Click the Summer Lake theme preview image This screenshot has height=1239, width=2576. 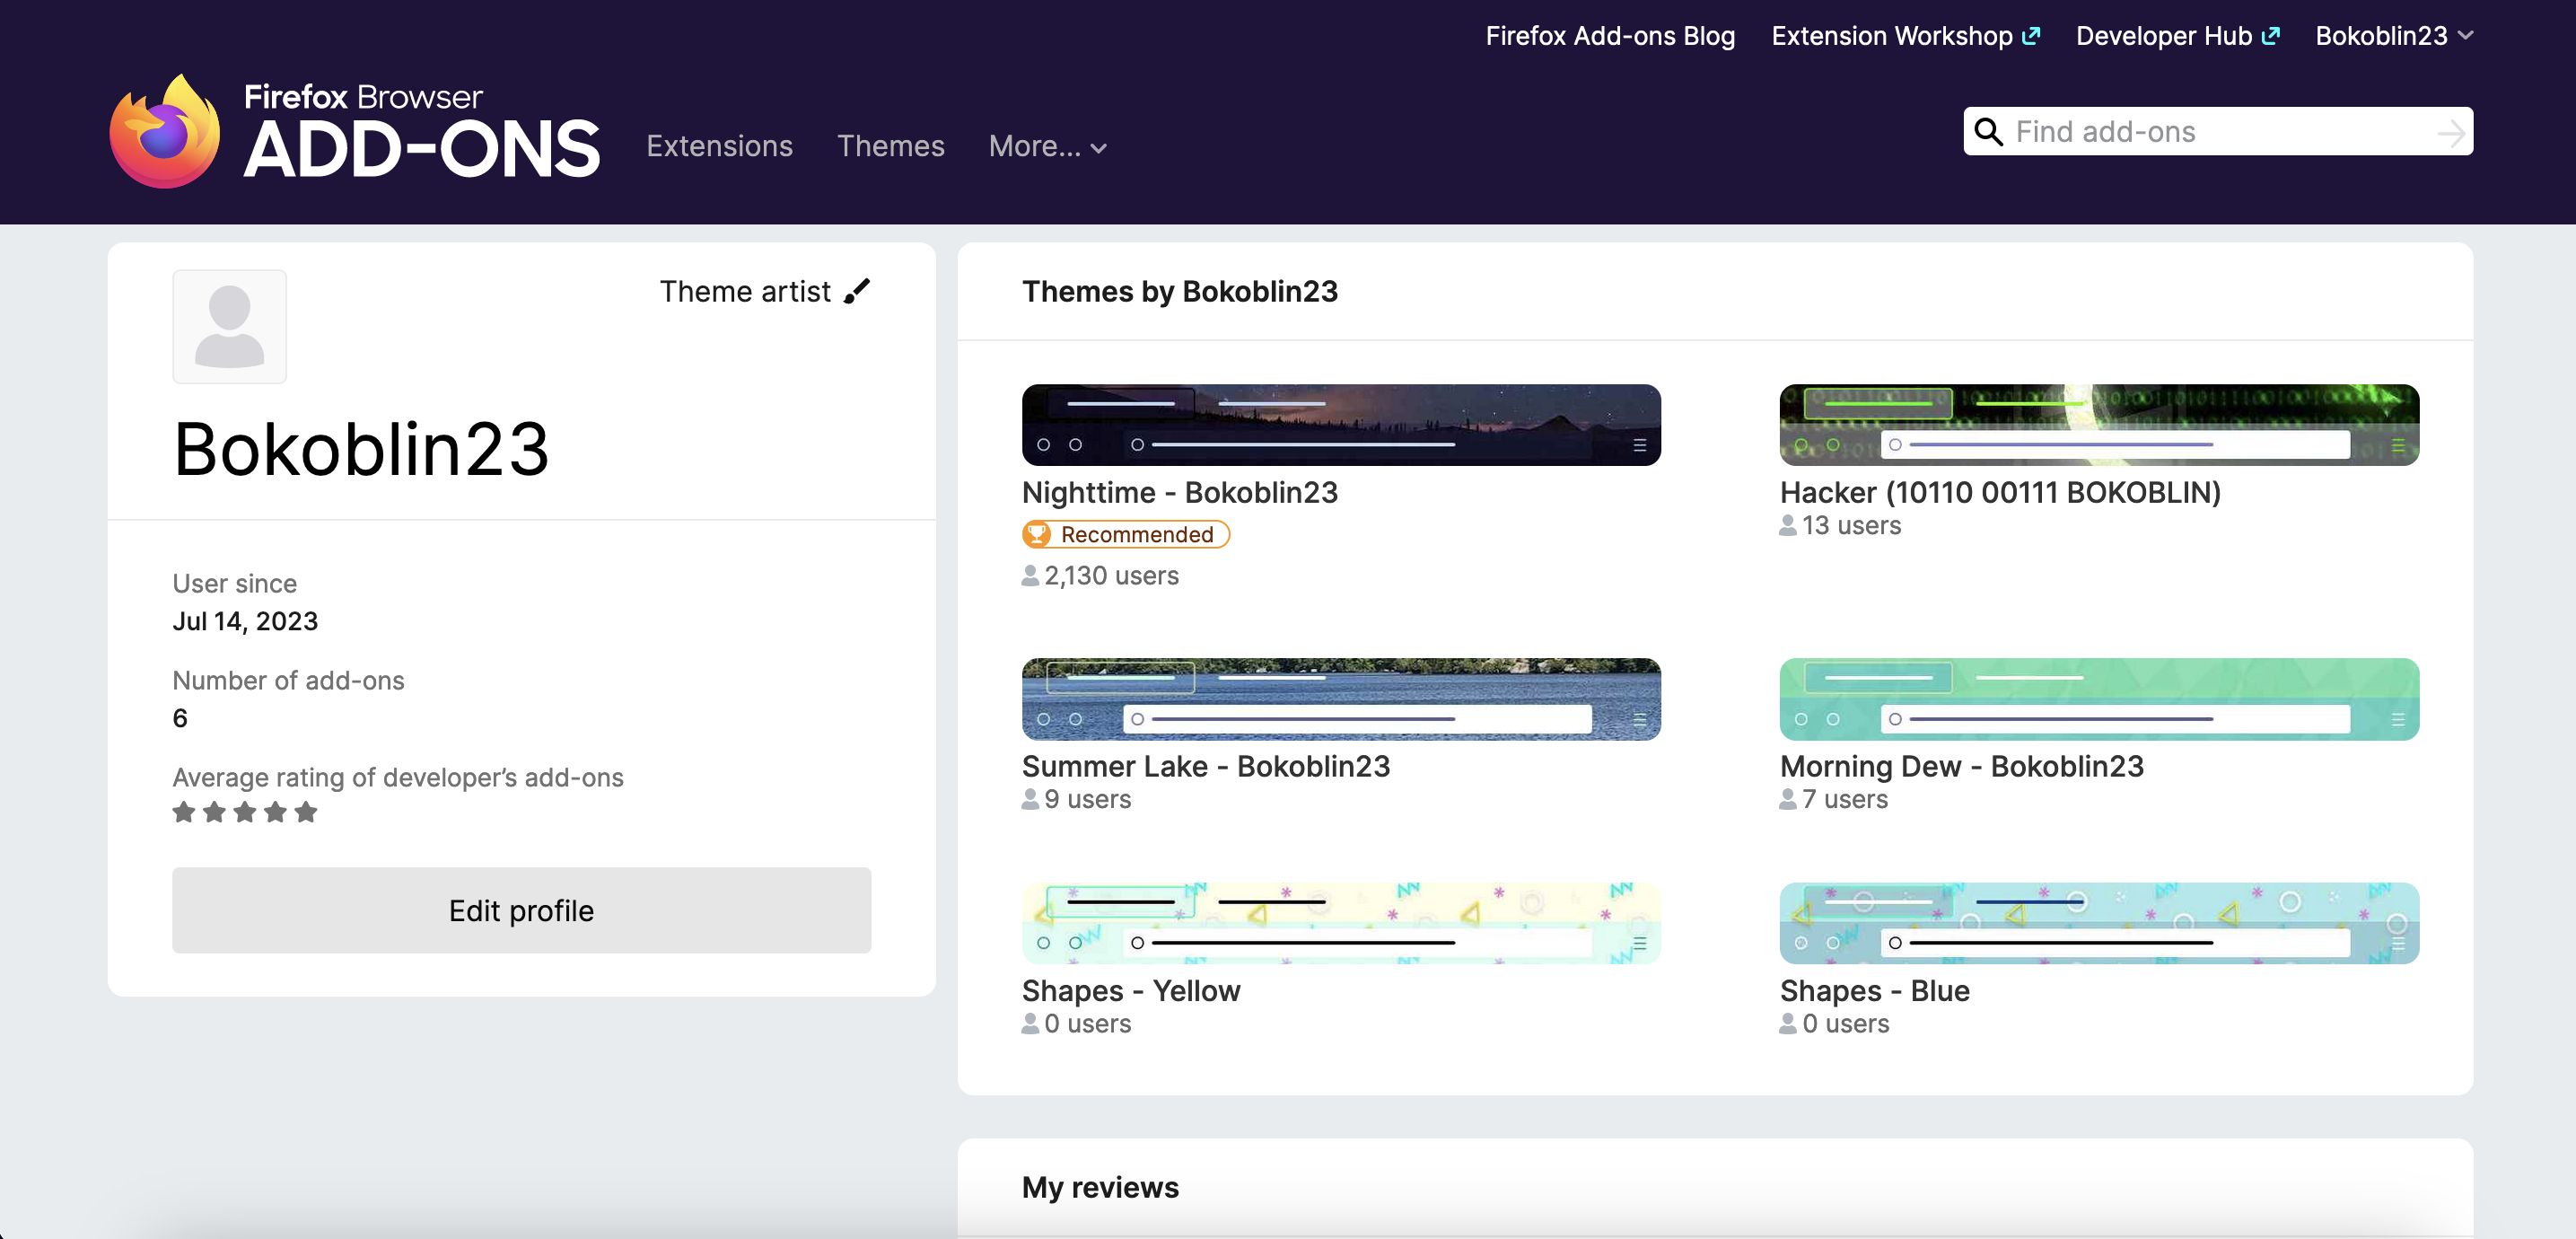(1341, 699)
